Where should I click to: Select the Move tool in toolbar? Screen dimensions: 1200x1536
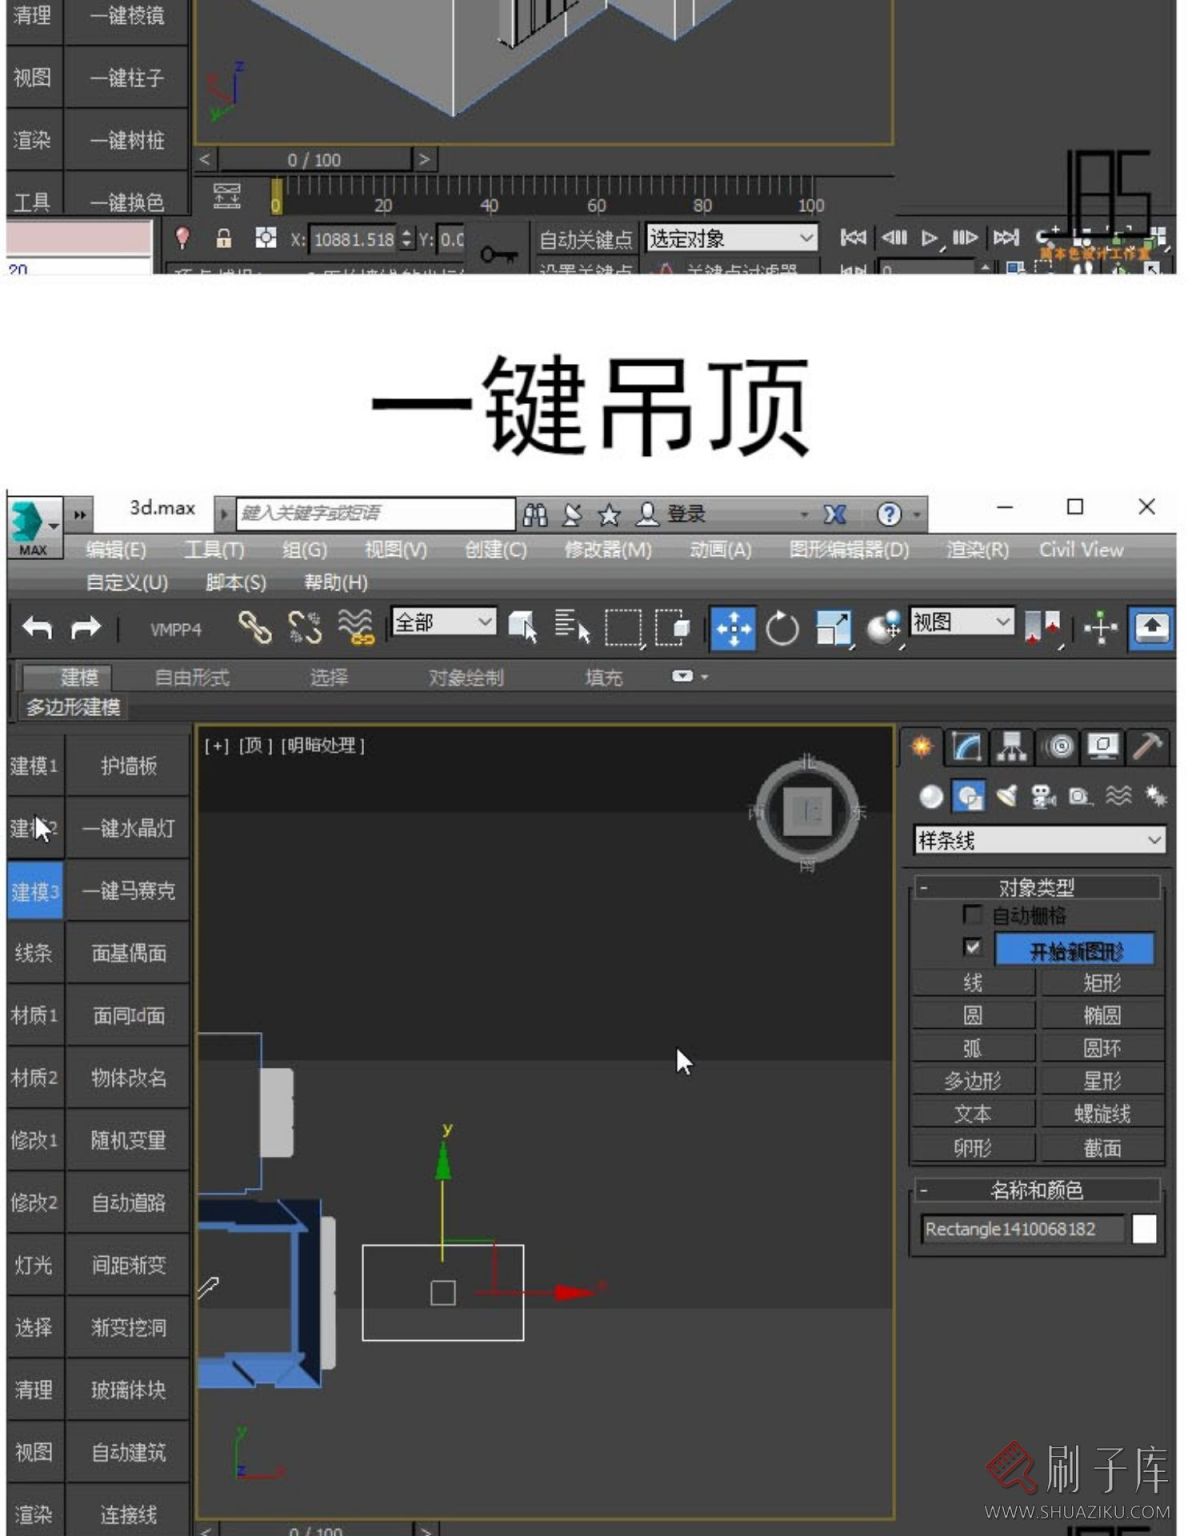coord(733,628)
